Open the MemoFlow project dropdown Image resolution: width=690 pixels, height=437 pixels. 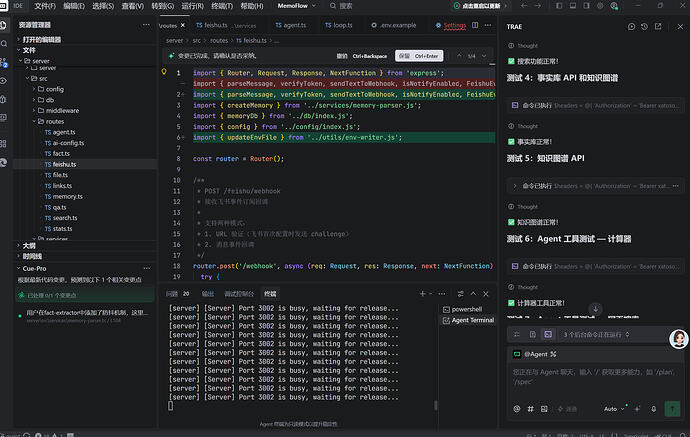pos(297,6)
